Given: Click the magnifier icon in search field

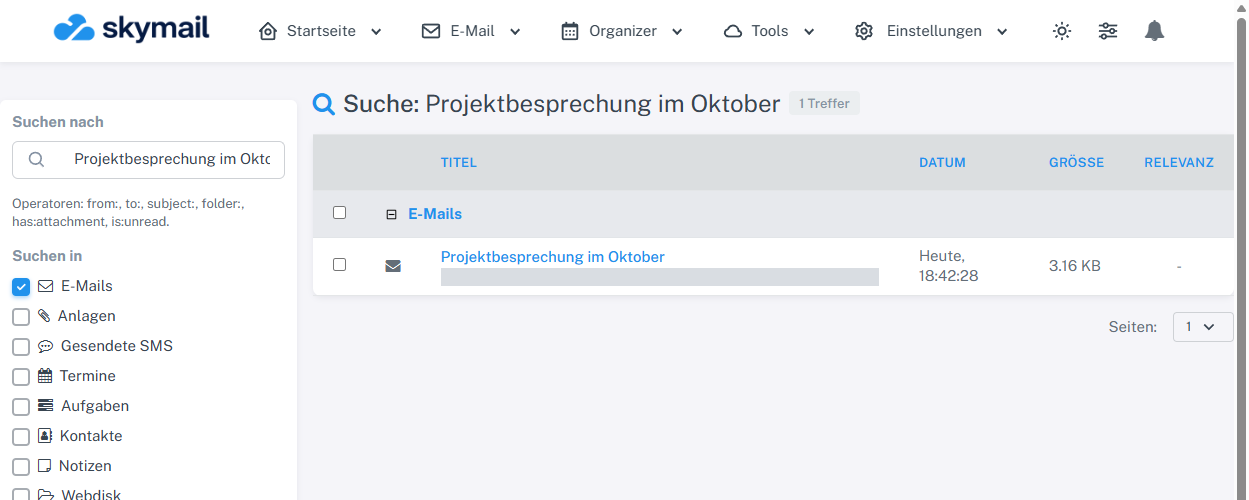Looking at the screenshot, I should (x=37, y=160).
